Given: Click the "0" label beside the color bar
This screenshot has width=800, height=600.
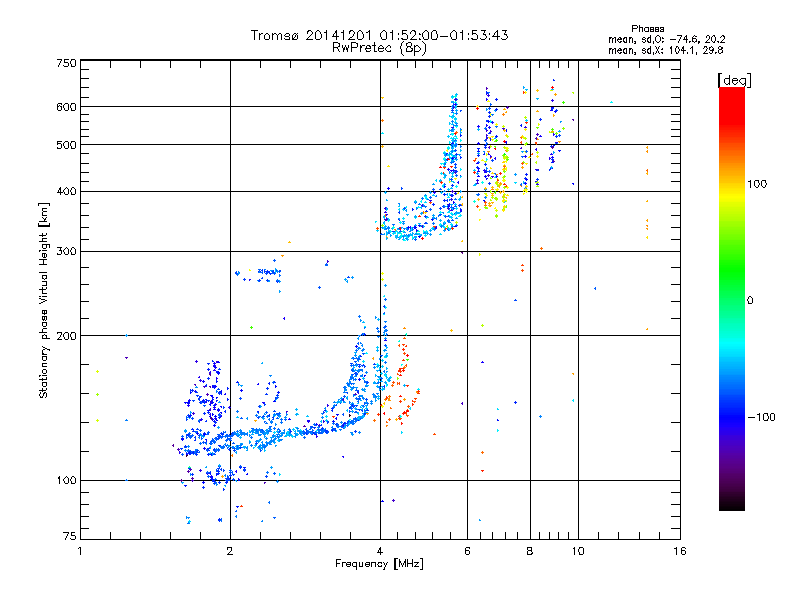Looking at the screenshot, I should point(750,301).
